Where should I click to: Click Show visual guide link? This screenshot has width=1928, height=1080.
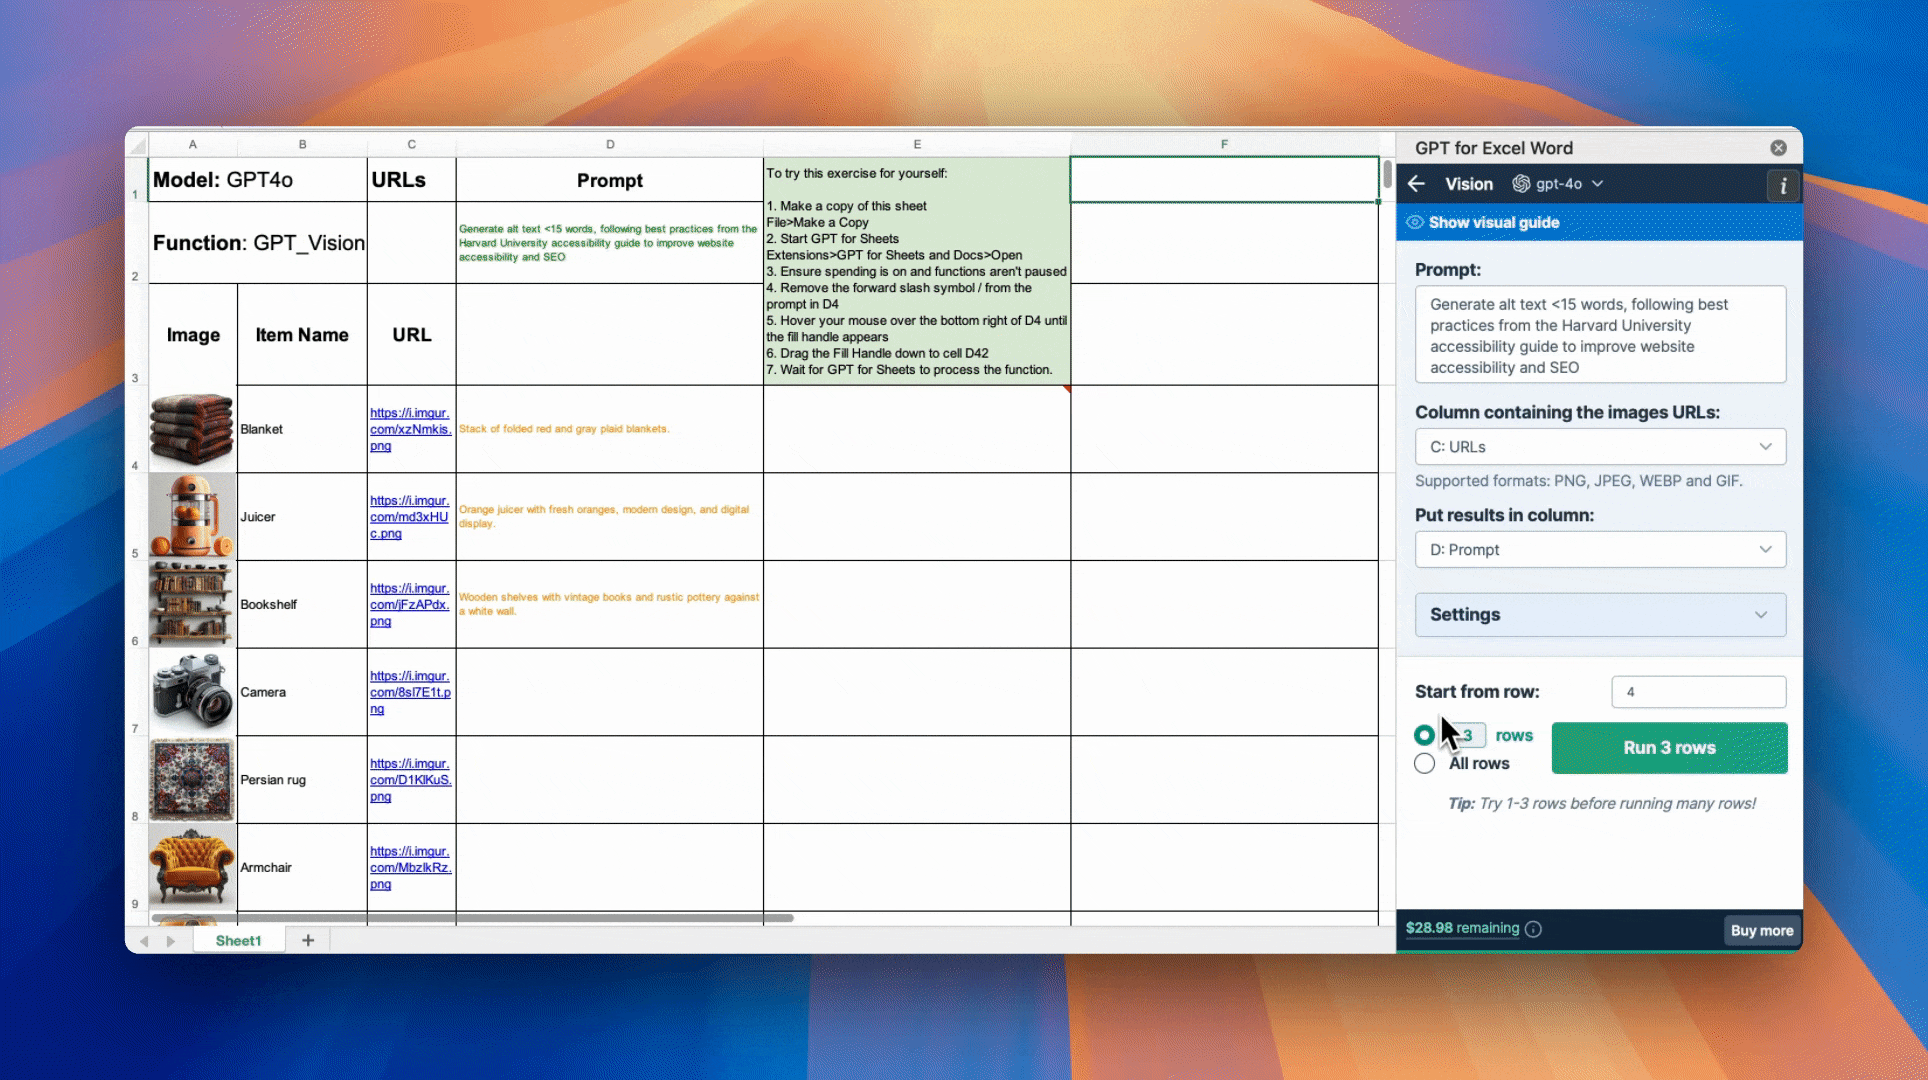tap(1494, 222)
